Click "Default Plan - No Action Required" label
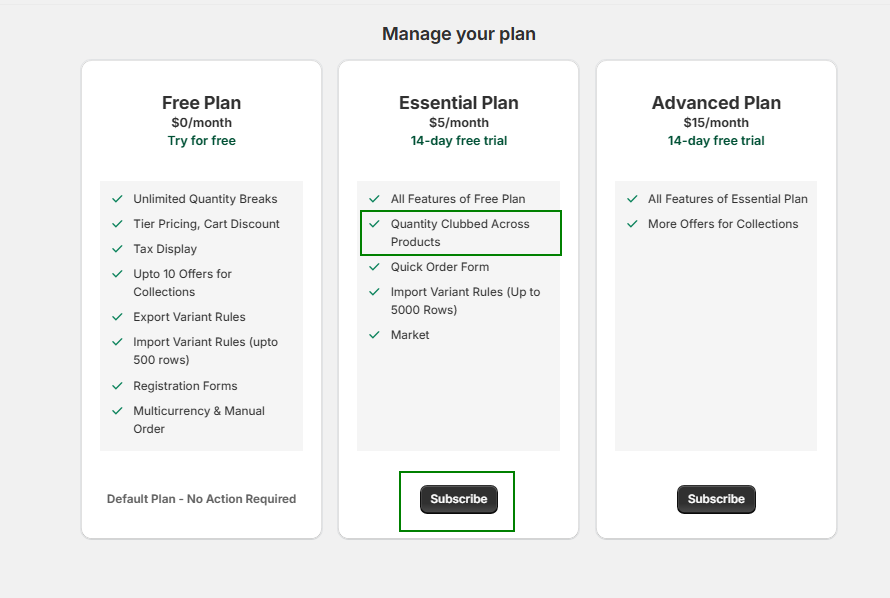The image size is (890, 598). point(201,499)
